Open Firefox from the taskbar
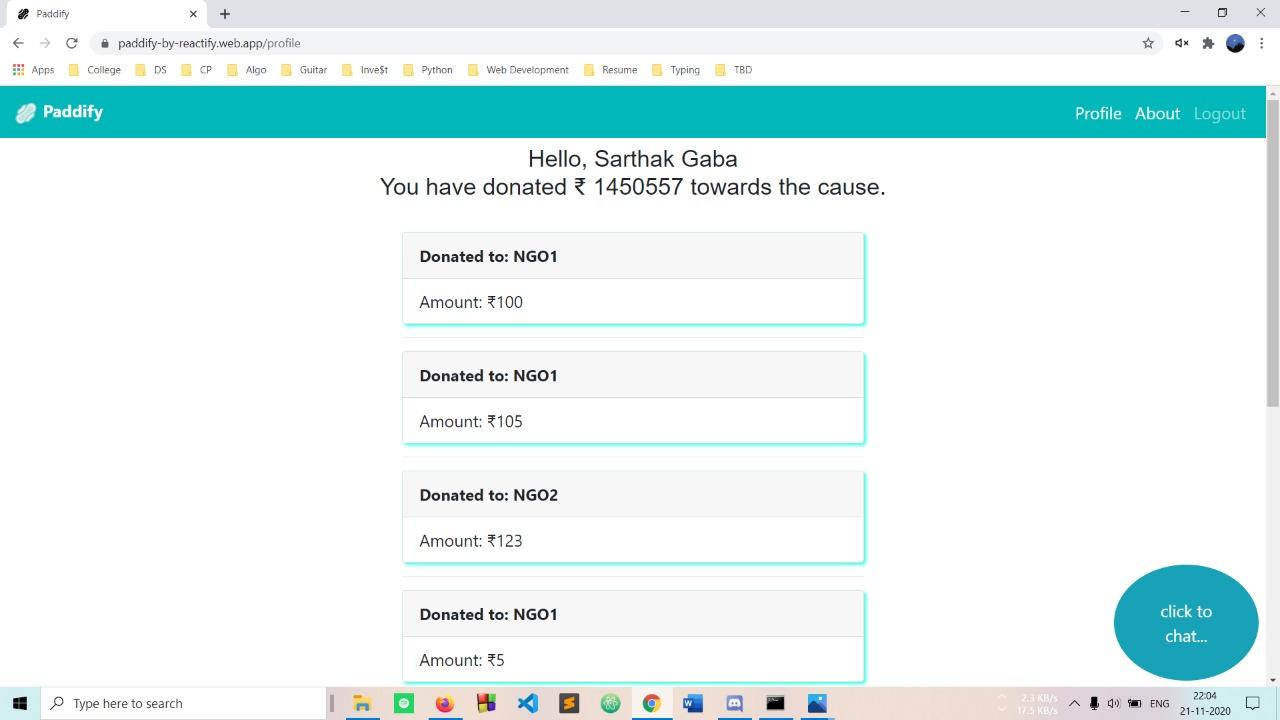The image size is (1280, 720). pos(445,703)
